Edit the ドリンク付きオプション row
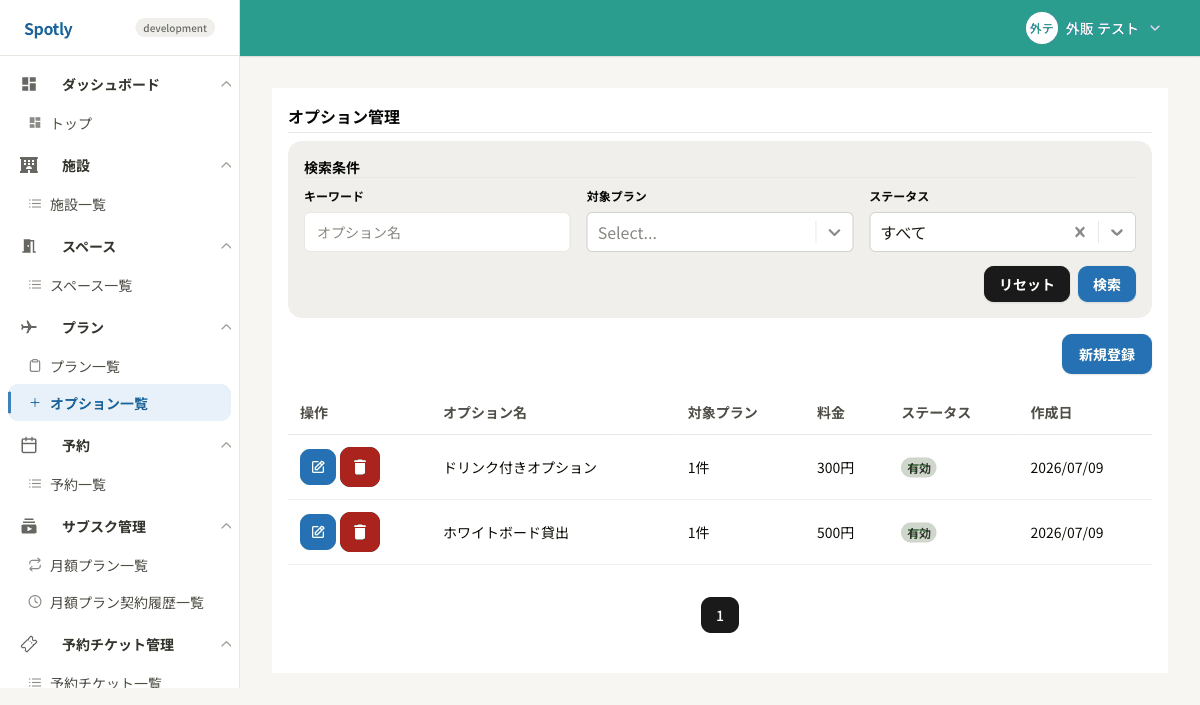The width and height of the screenshot is (1200, 705). pyautogui.click(x=318, y=467)
